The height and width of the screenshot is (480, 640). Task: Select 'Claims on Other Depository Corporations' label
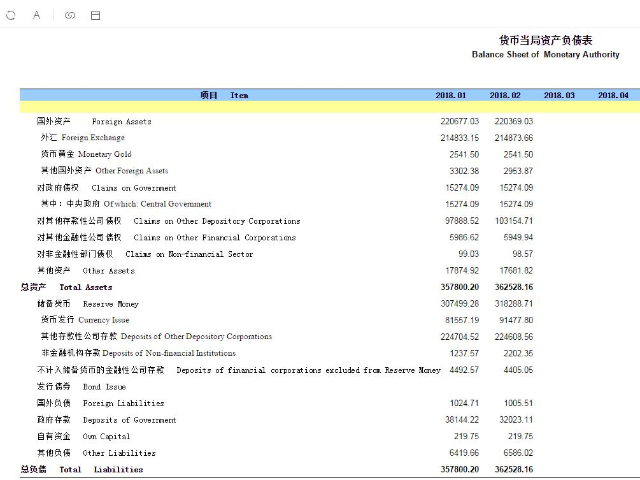coord(217,221)
